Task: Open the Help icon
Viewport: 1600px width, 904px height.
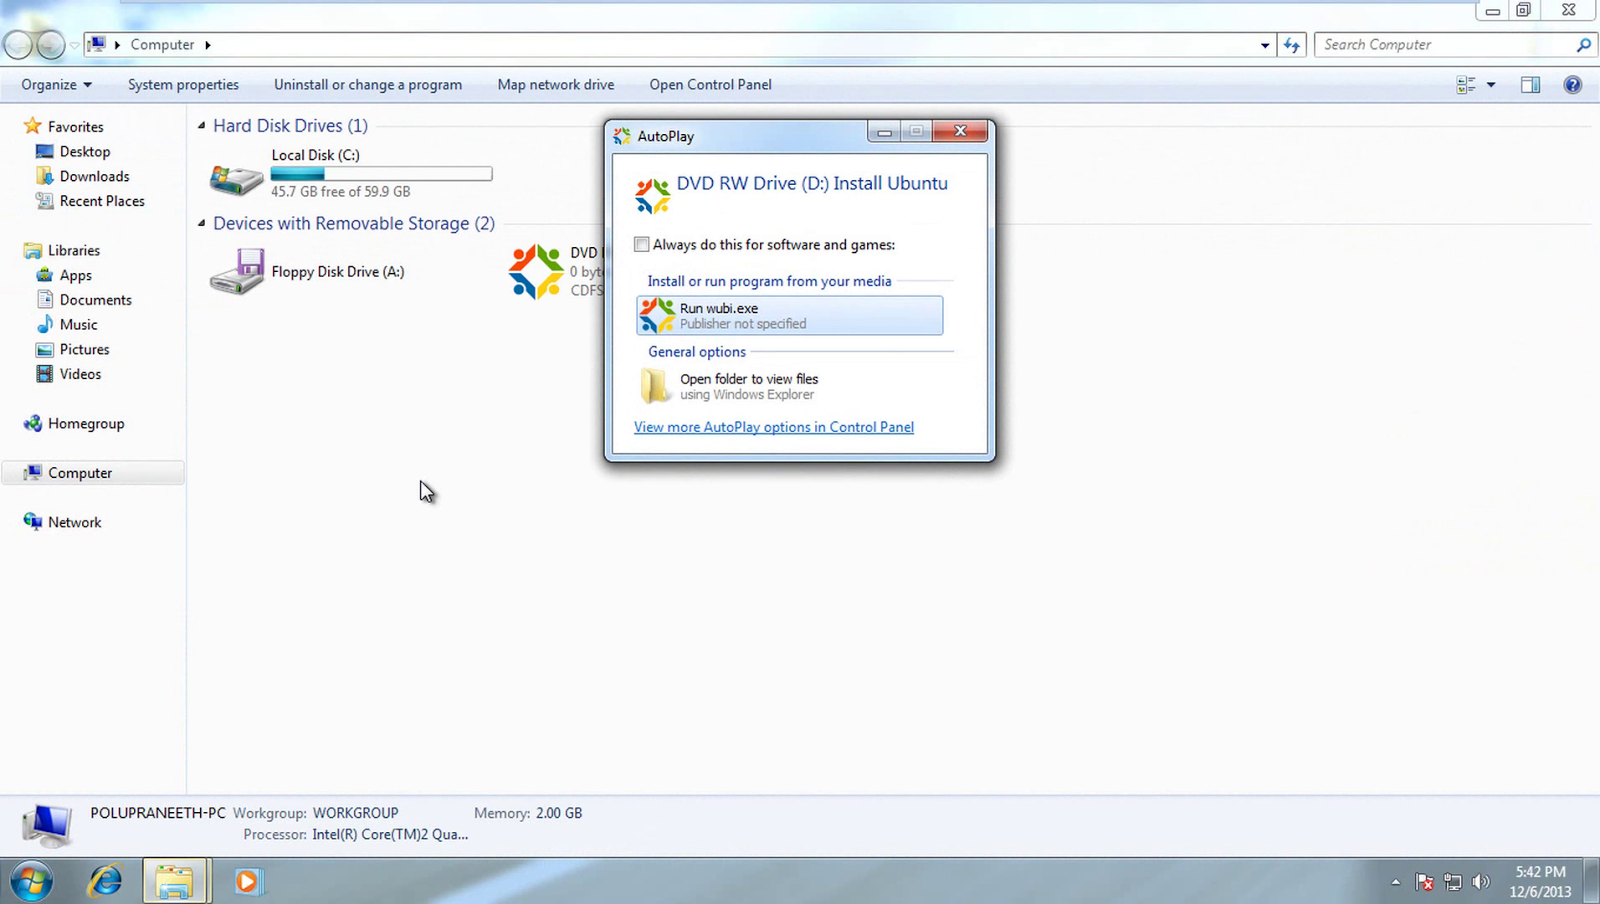Action: click(x=1572, y=85)
